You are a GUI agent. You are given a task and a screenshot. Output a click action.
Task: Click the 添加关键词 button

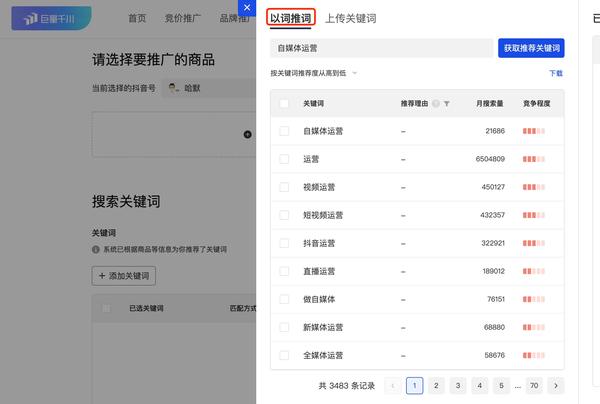[124, 276]
